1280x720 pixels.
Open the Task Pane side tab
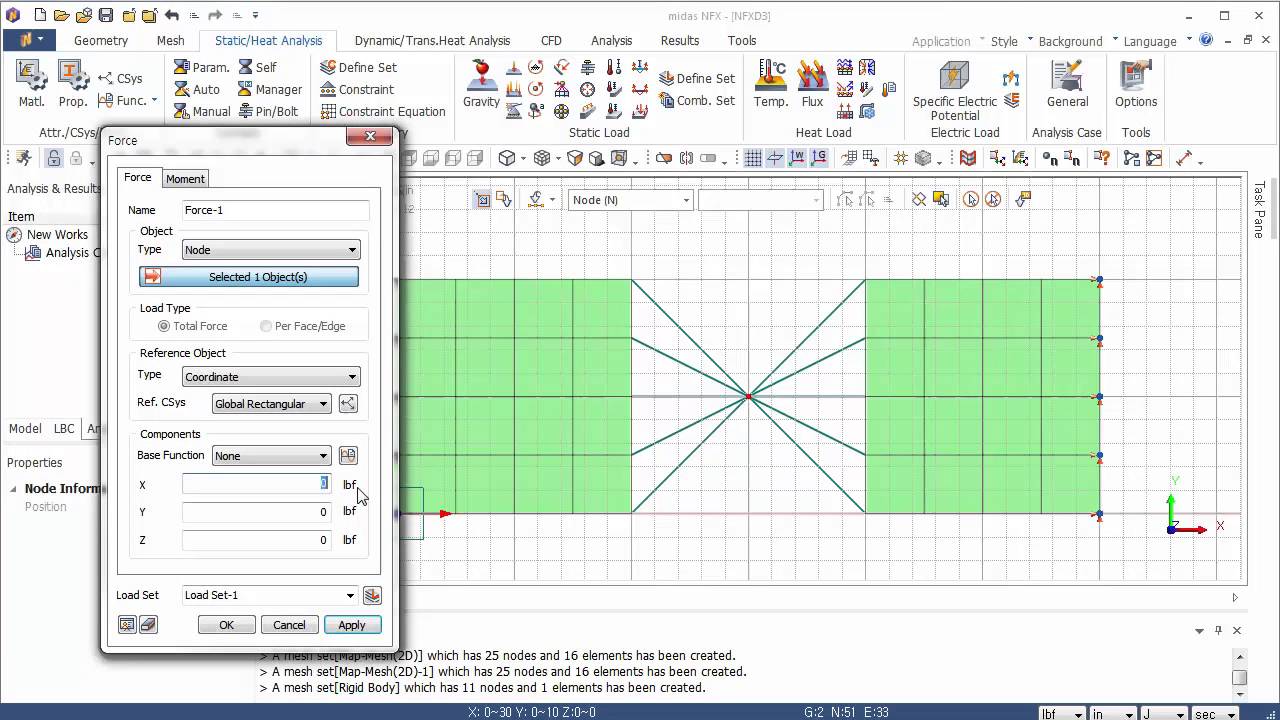point(1259,209)
